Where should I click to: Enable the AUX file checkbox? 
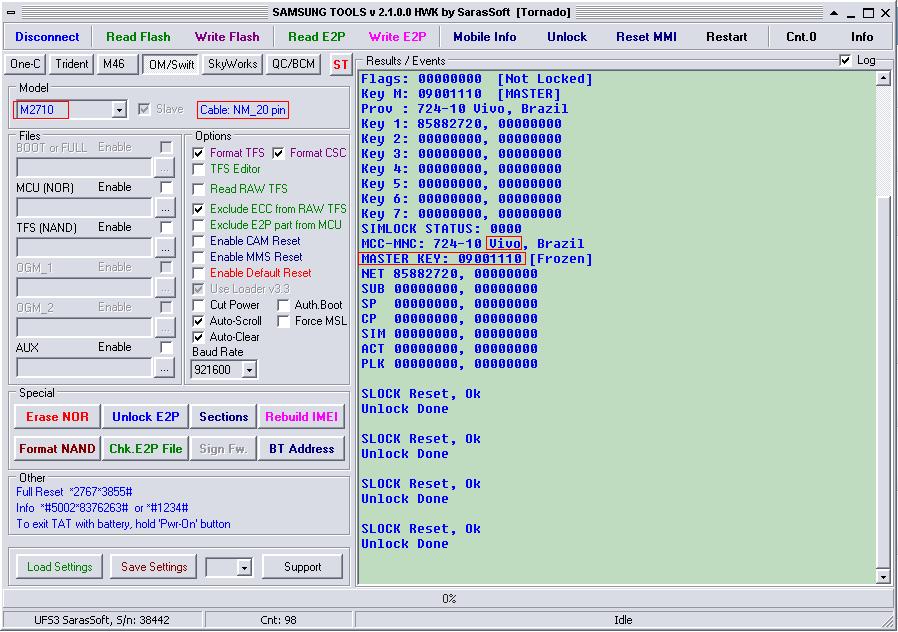166,347
